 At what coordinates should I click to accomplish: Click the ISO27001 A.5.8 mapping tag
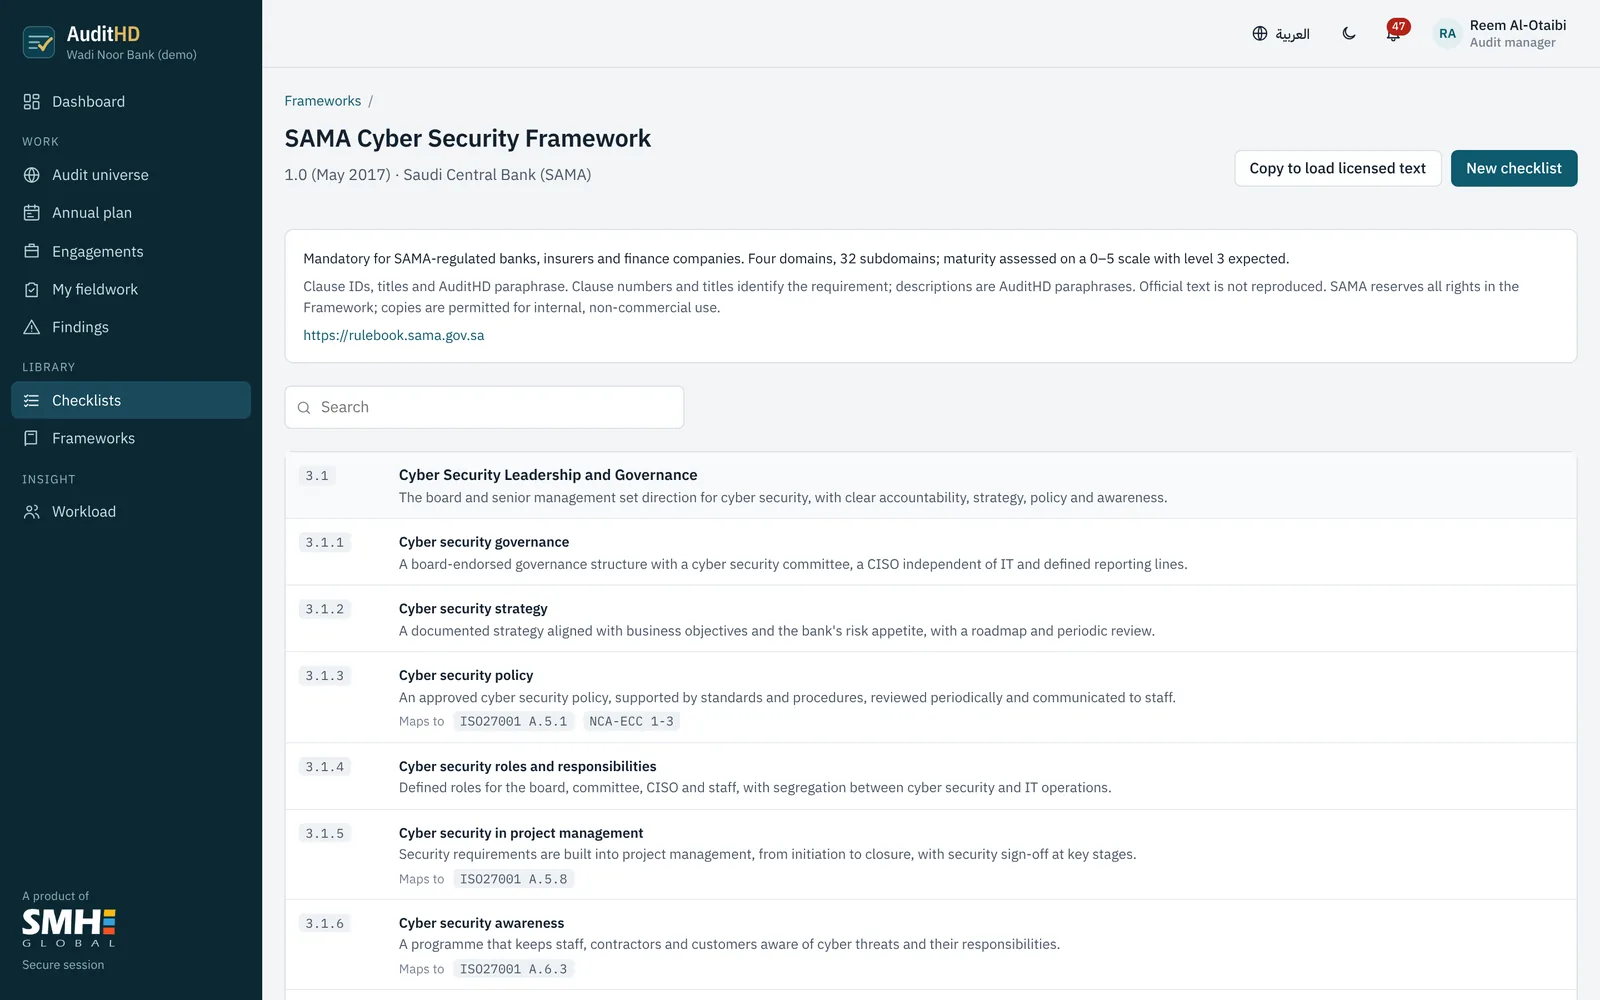coord(513,879)
